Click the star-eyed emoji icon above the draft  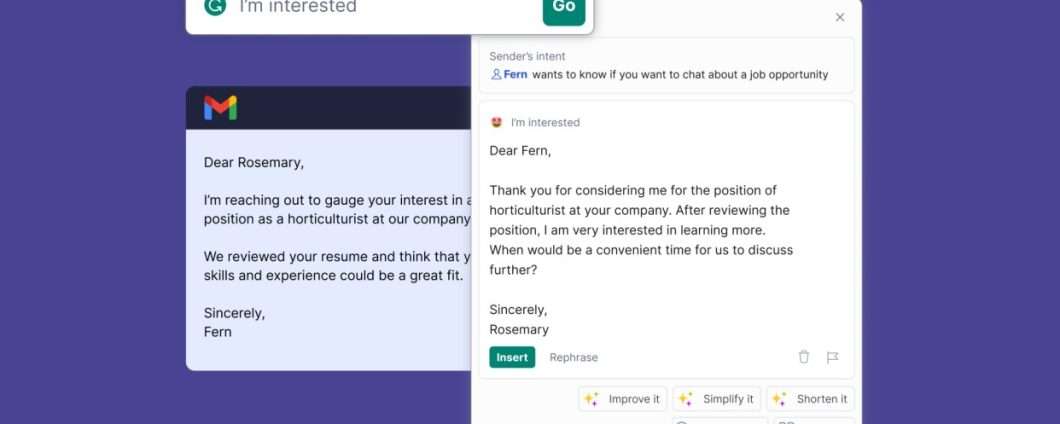click(497, 122)
